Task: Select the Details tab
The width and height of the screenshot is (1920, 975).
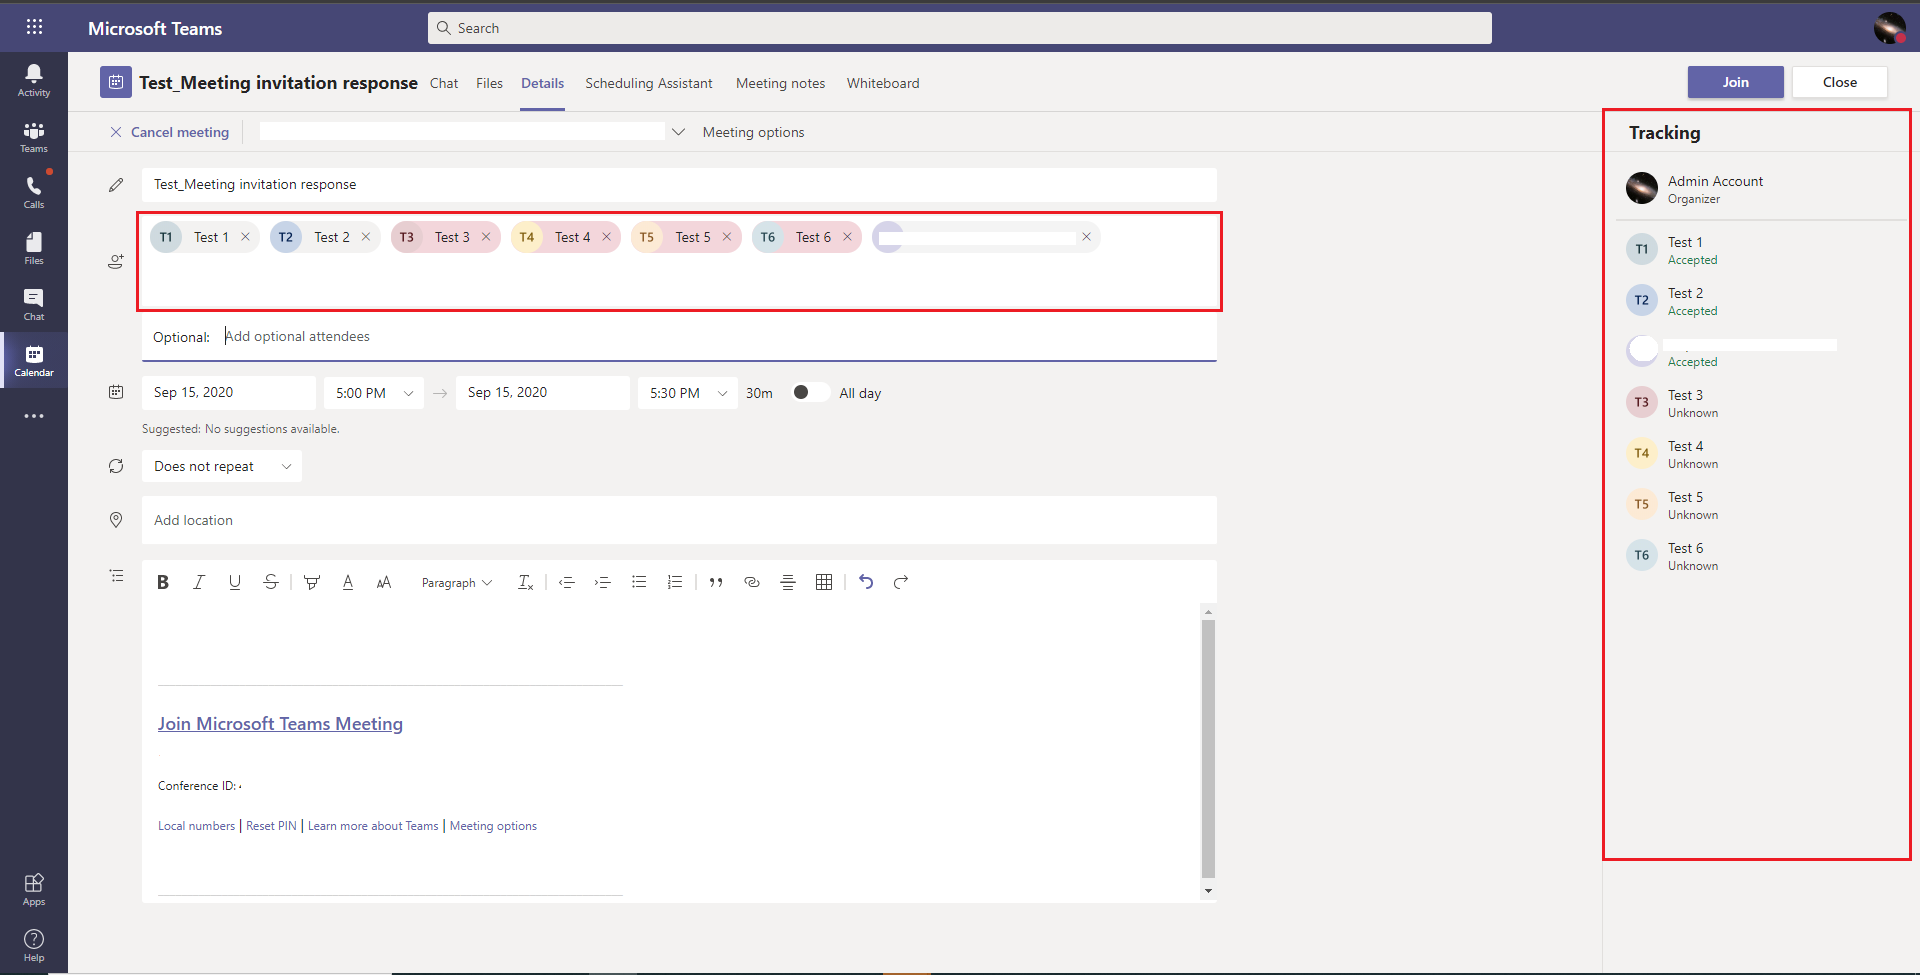Action: (542, 83)
